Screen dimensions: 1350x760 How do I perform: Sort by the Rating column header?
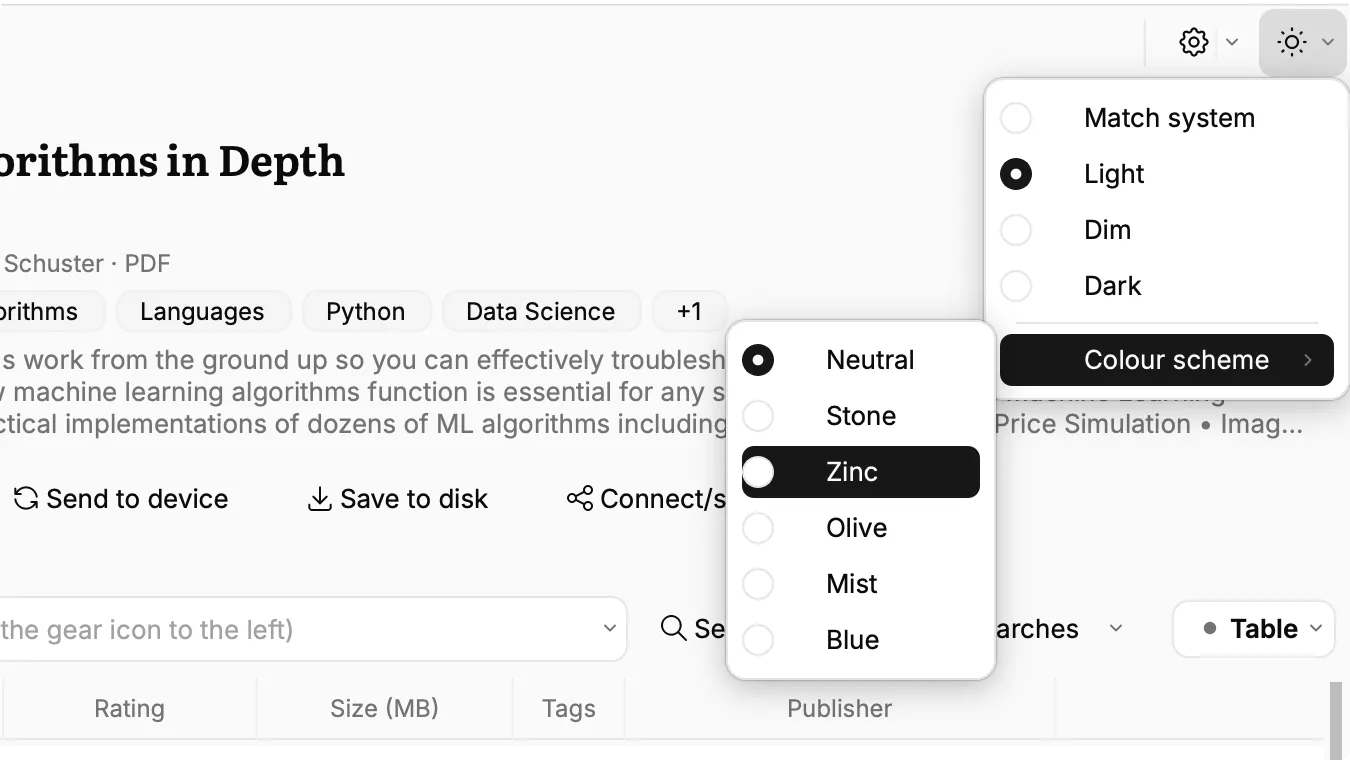pyautogui.click(x=129, y=709)
